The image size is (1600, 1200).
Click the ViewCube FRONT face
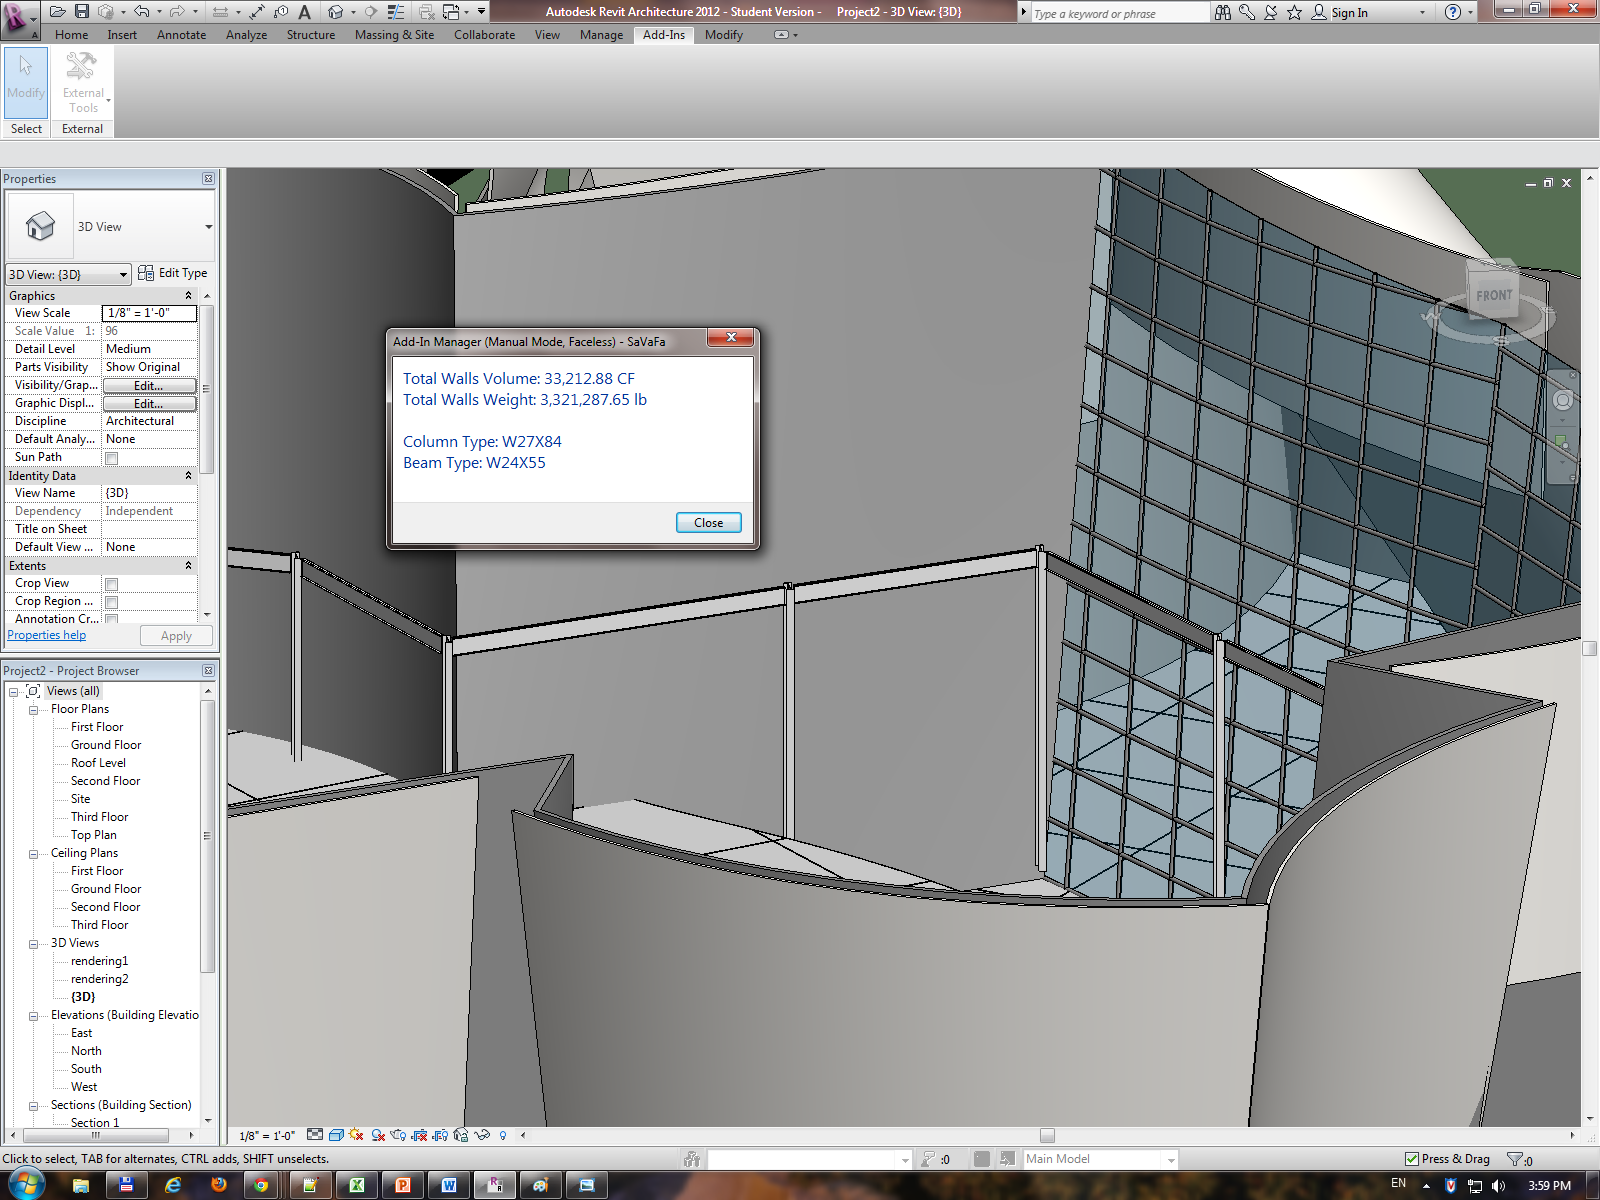(1493, 295)
